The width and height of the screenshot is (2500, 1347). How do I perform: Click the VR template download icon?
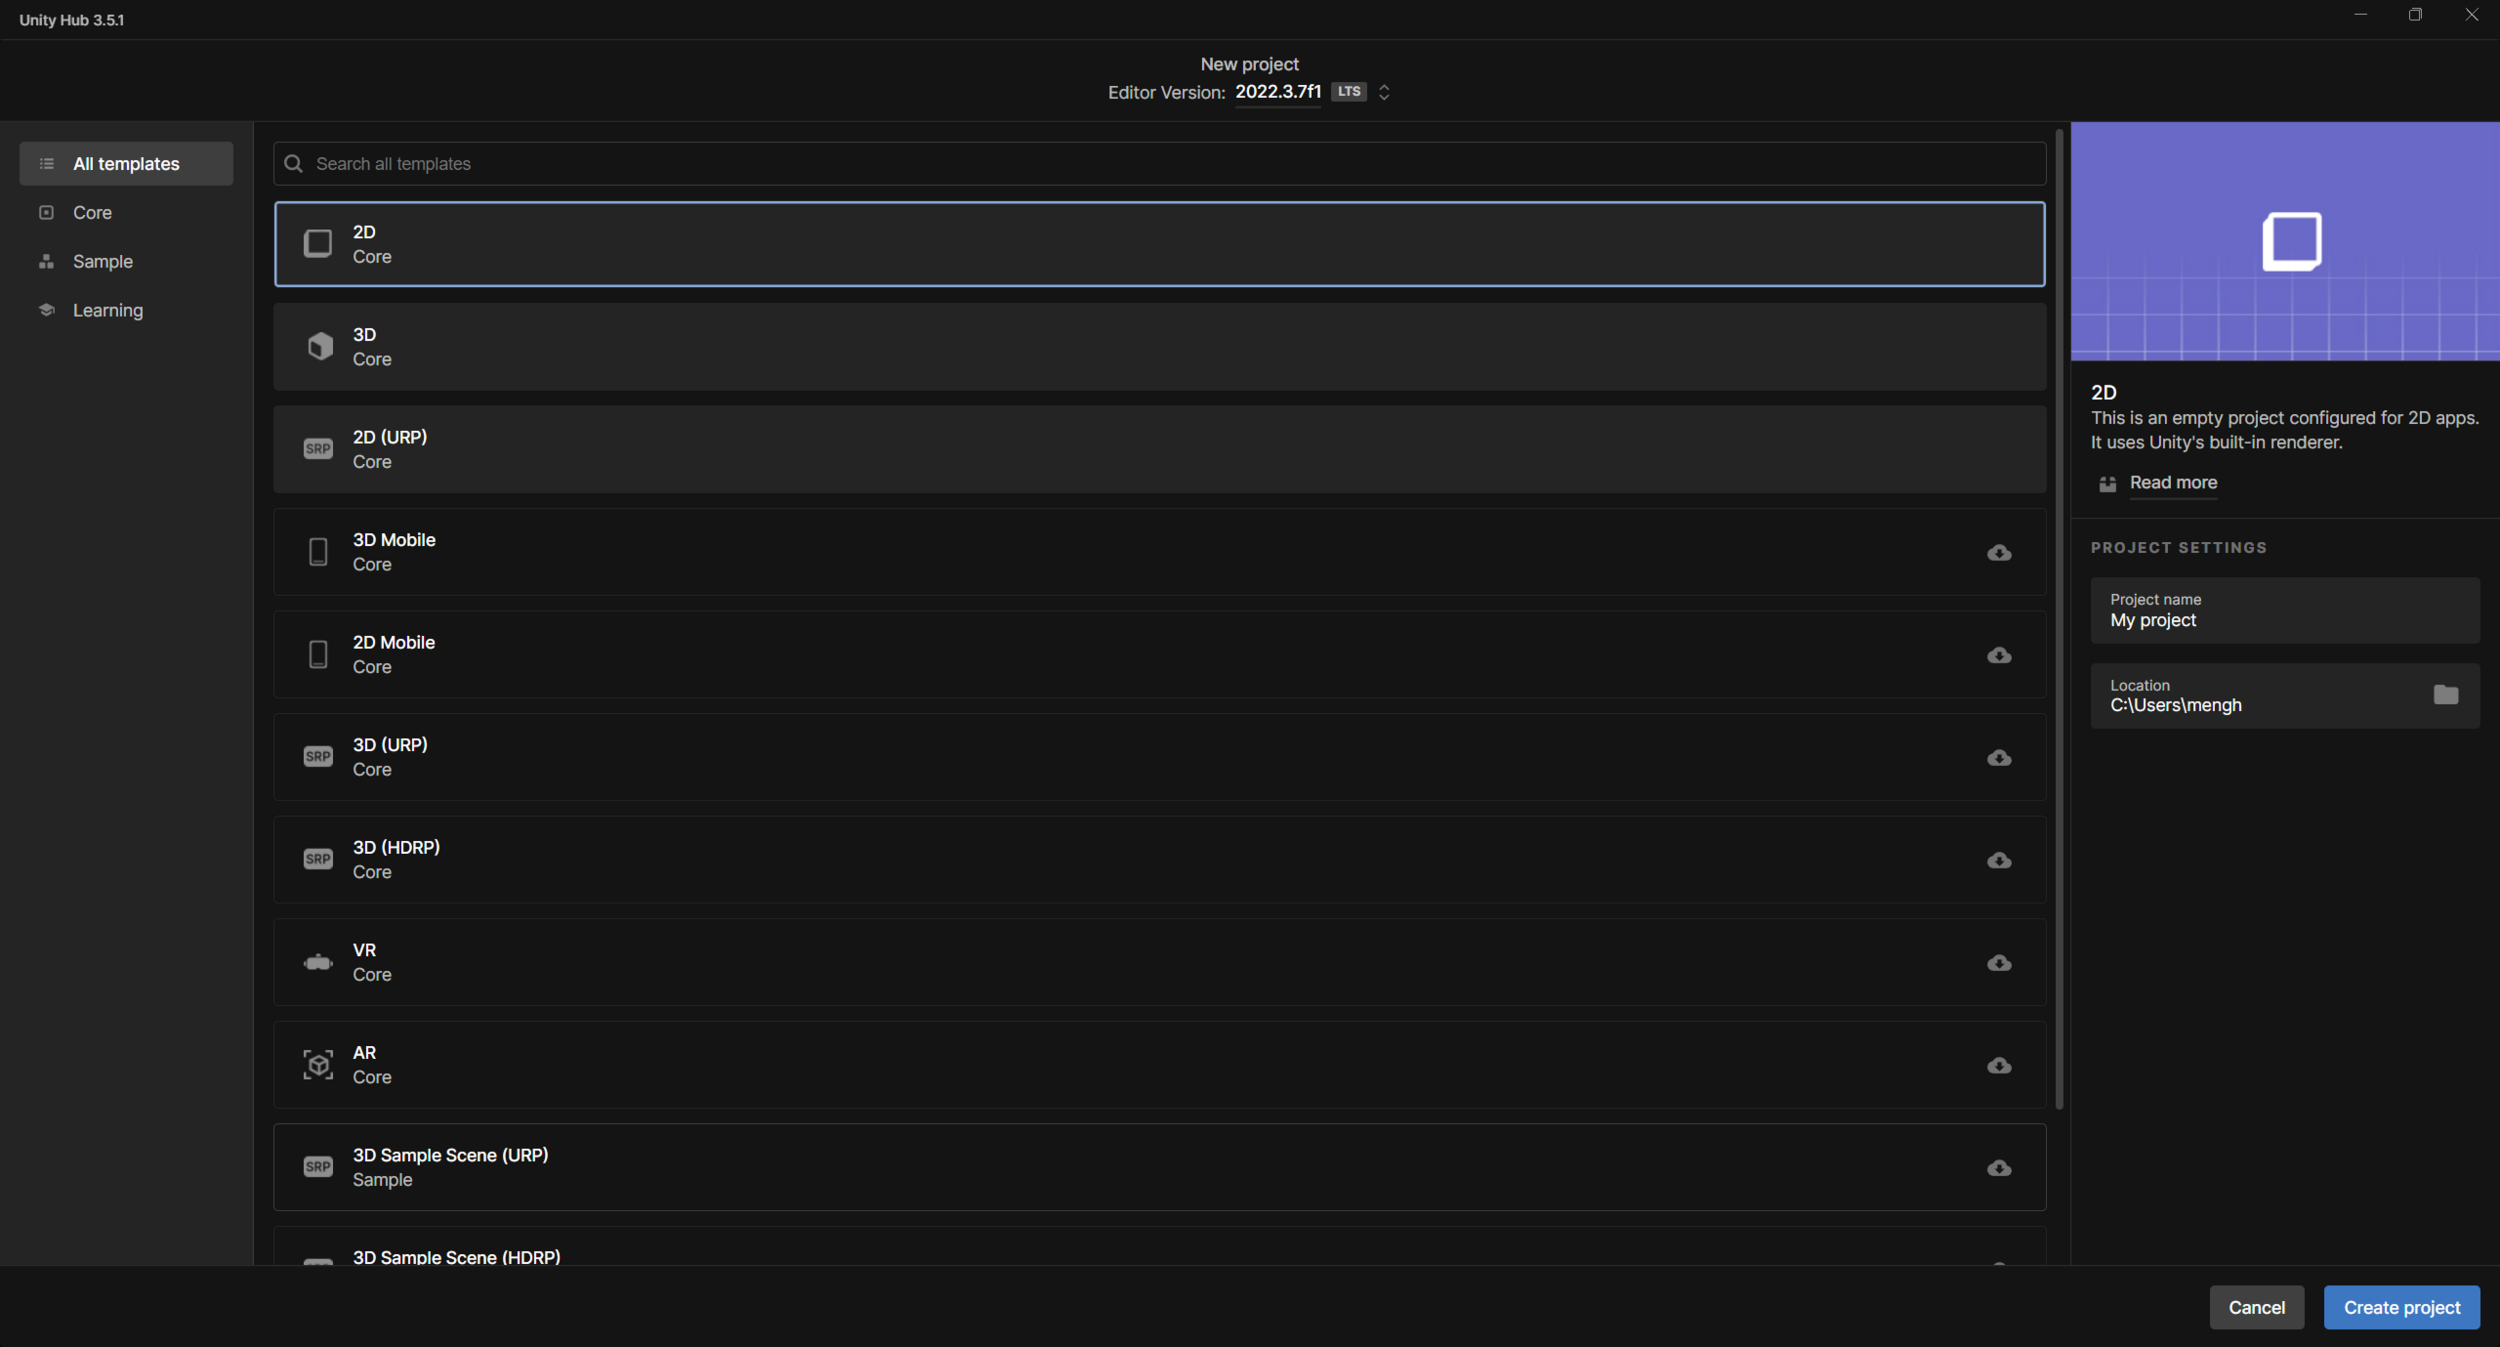pos(1998,963)
